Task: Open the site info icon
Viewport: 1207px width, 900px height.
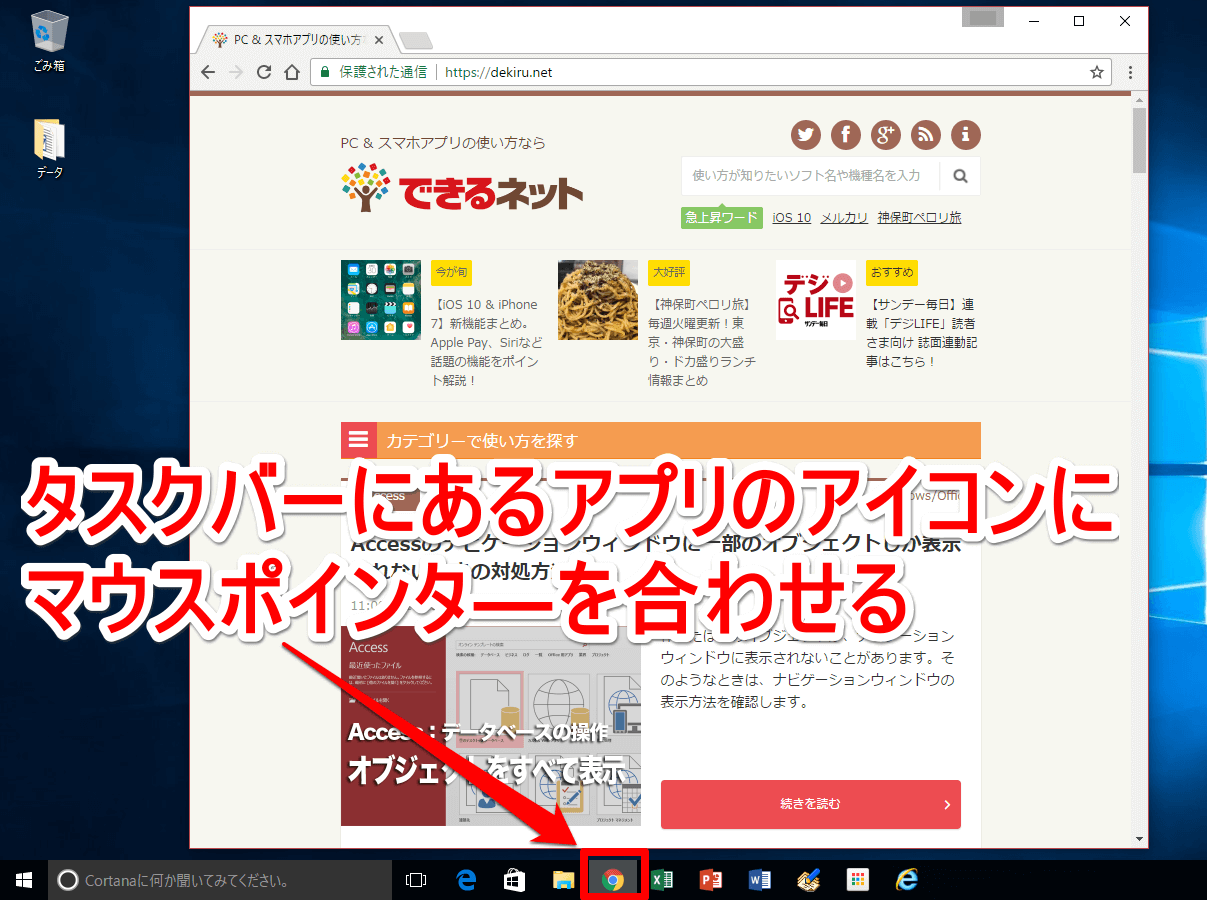Action: (x=966, y=134)
